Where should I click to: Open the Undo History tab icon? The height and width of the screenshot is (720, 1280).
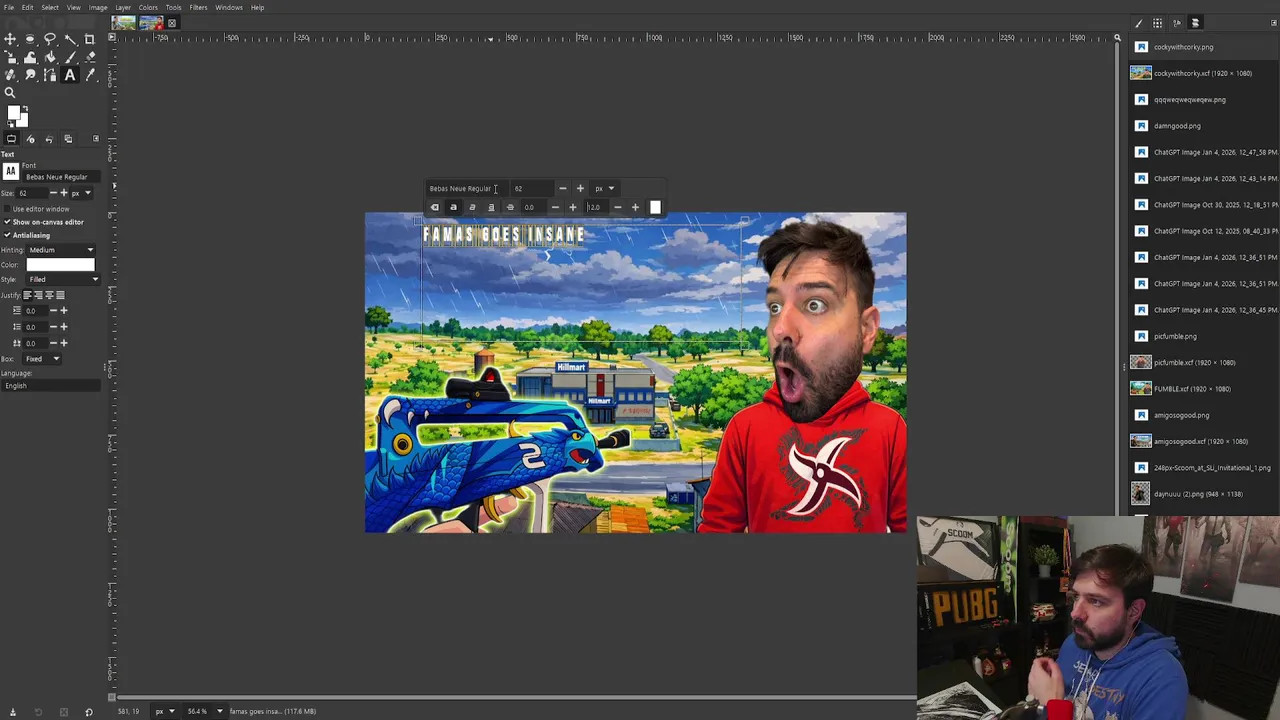(49, 139)
